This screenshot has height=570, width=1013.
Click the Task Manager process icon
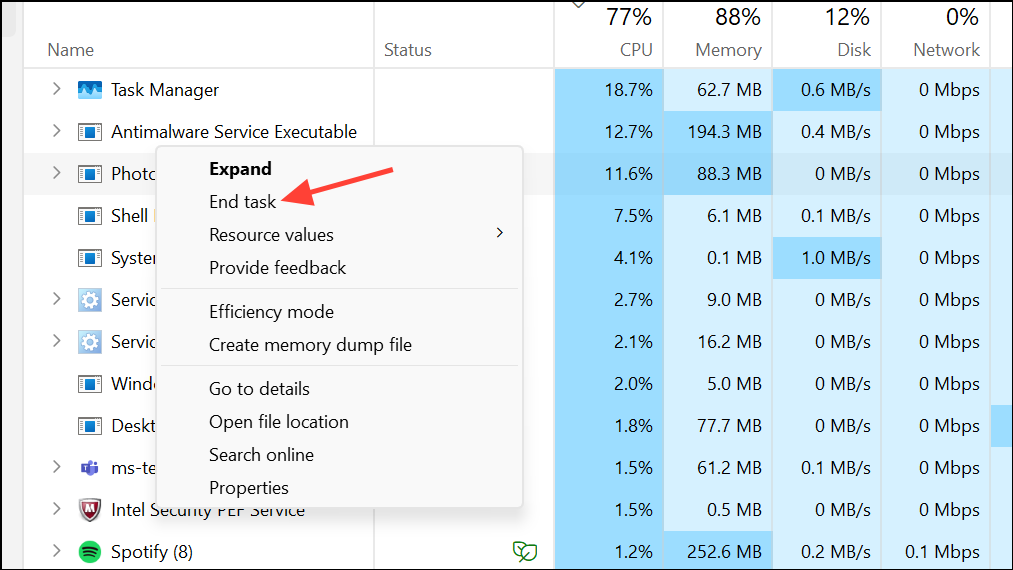coord(90,90)
